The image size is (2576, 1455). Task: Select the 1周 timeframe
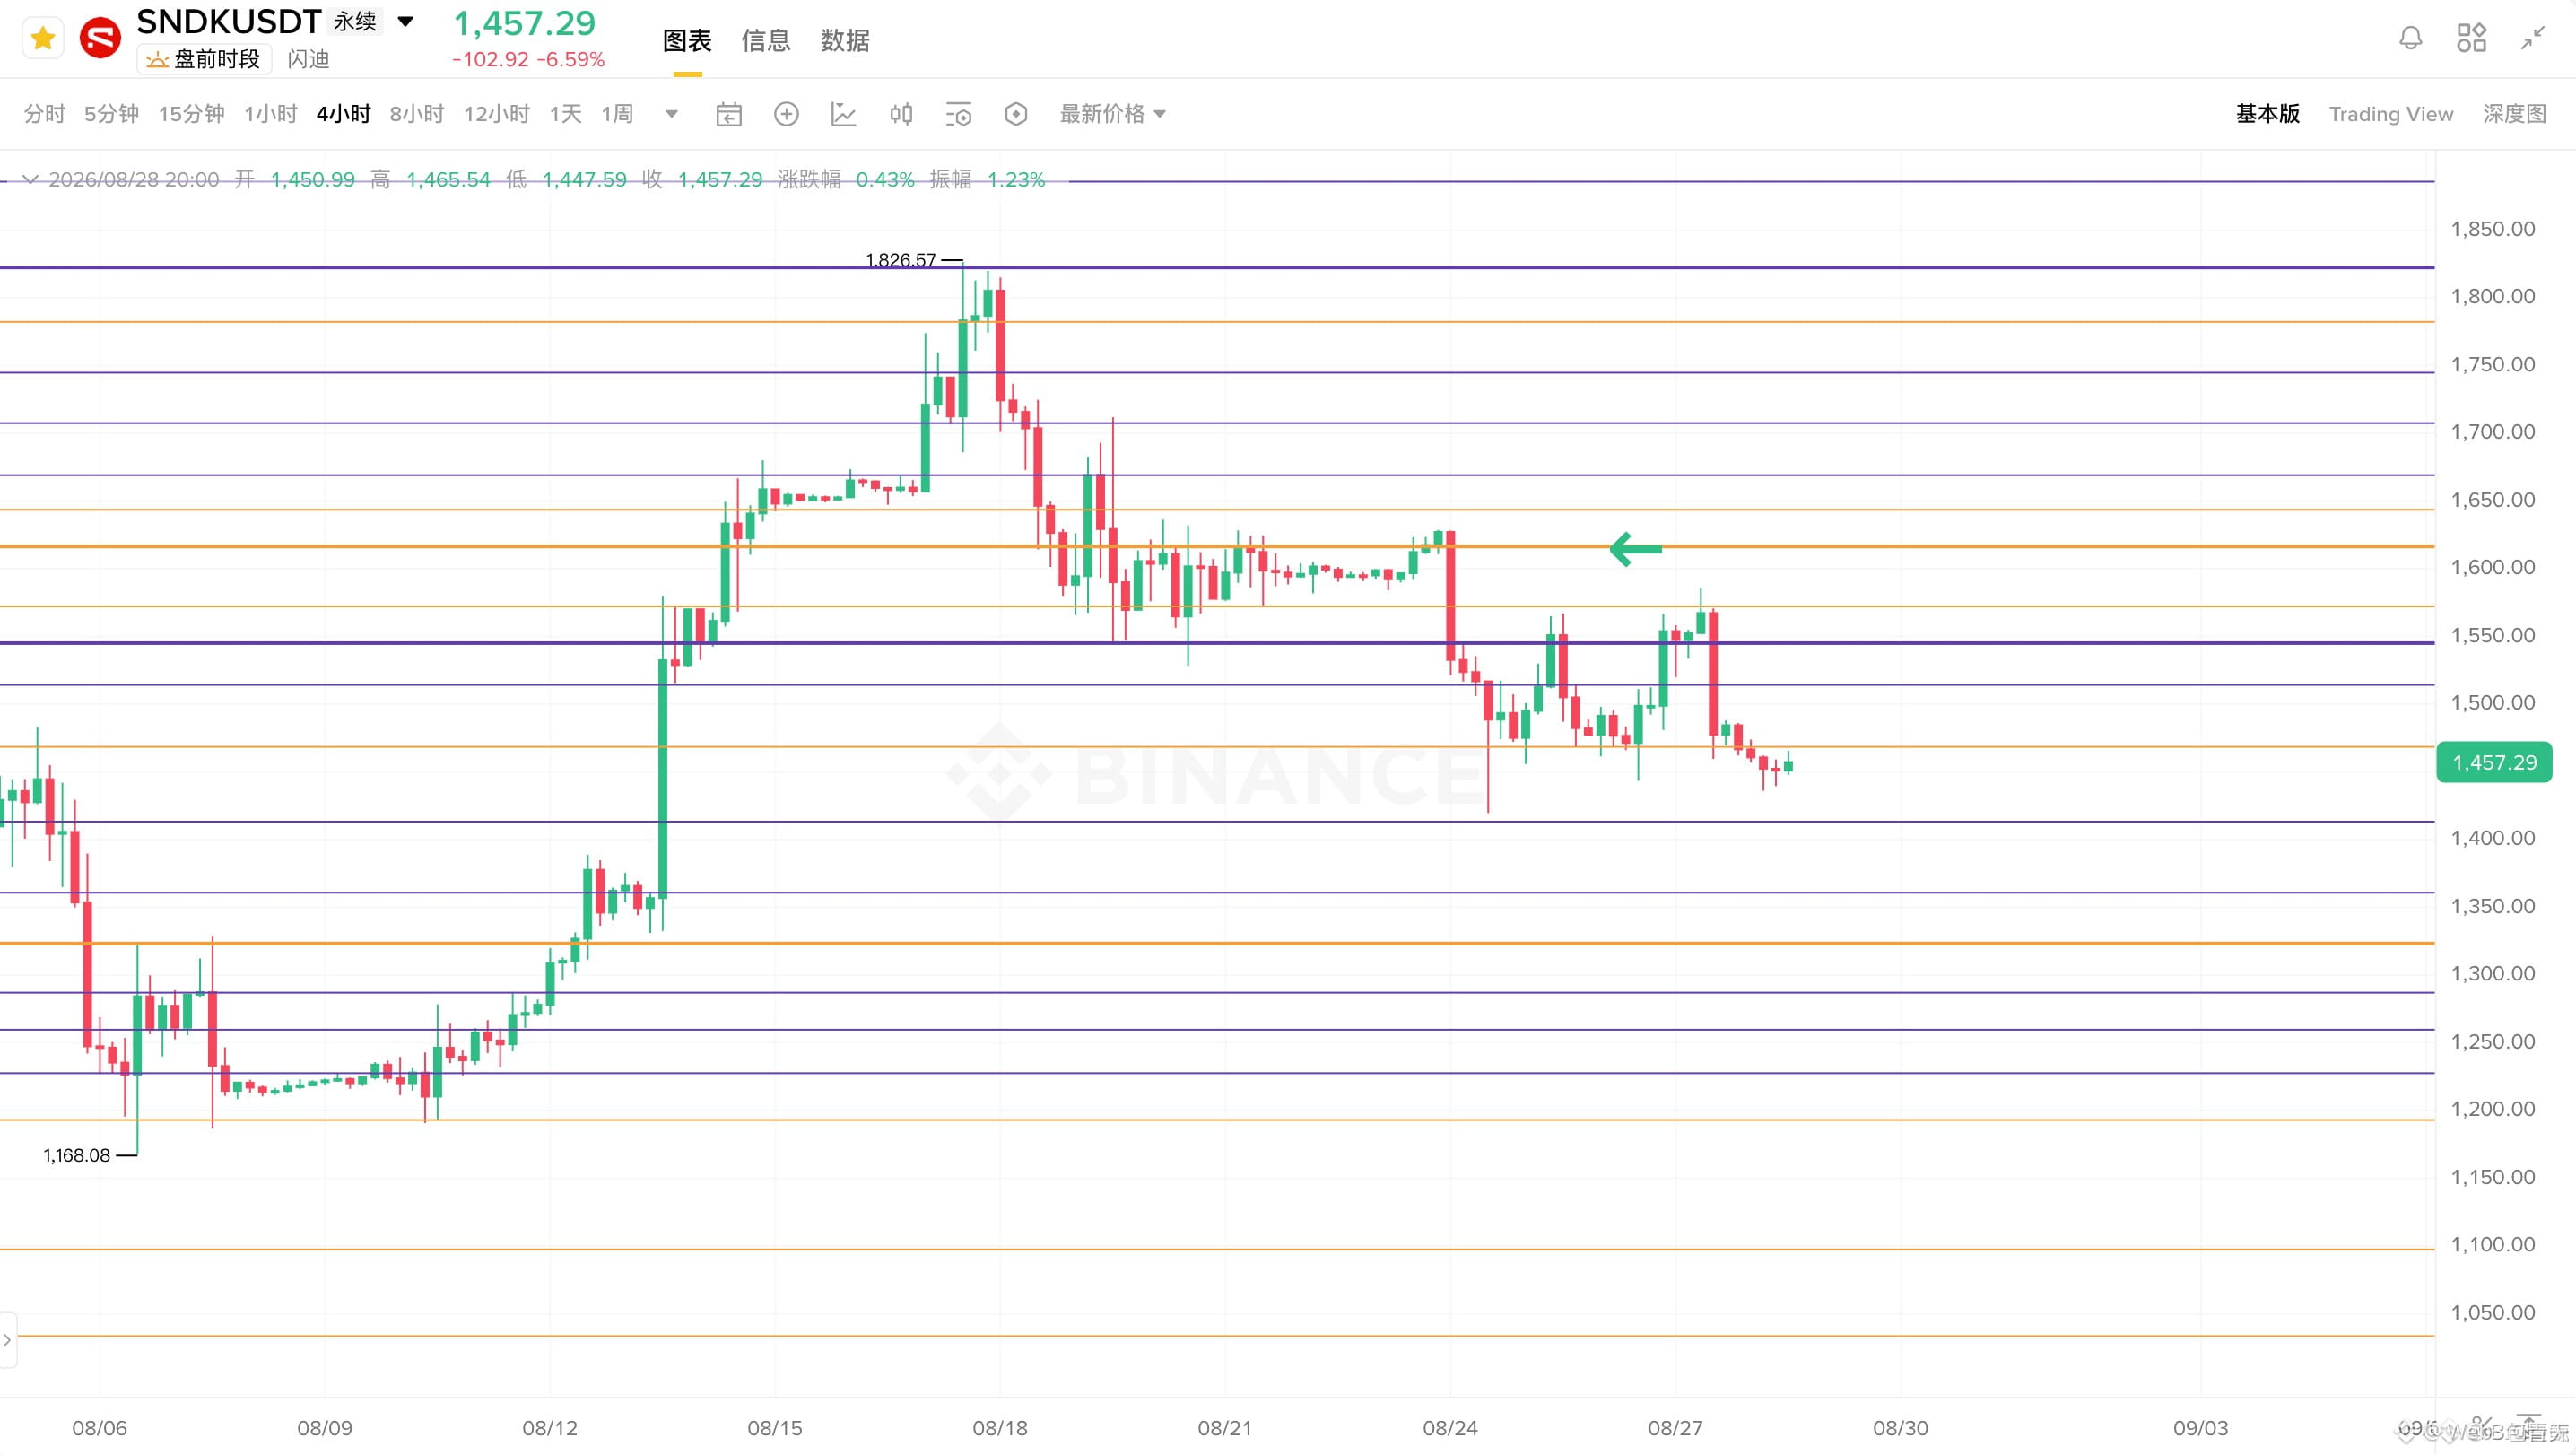click(x=617, y=114)
